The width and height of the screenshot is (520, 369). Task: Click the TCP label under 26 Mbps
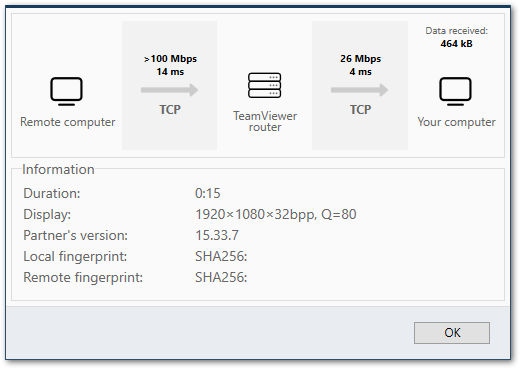coord(360,109)
